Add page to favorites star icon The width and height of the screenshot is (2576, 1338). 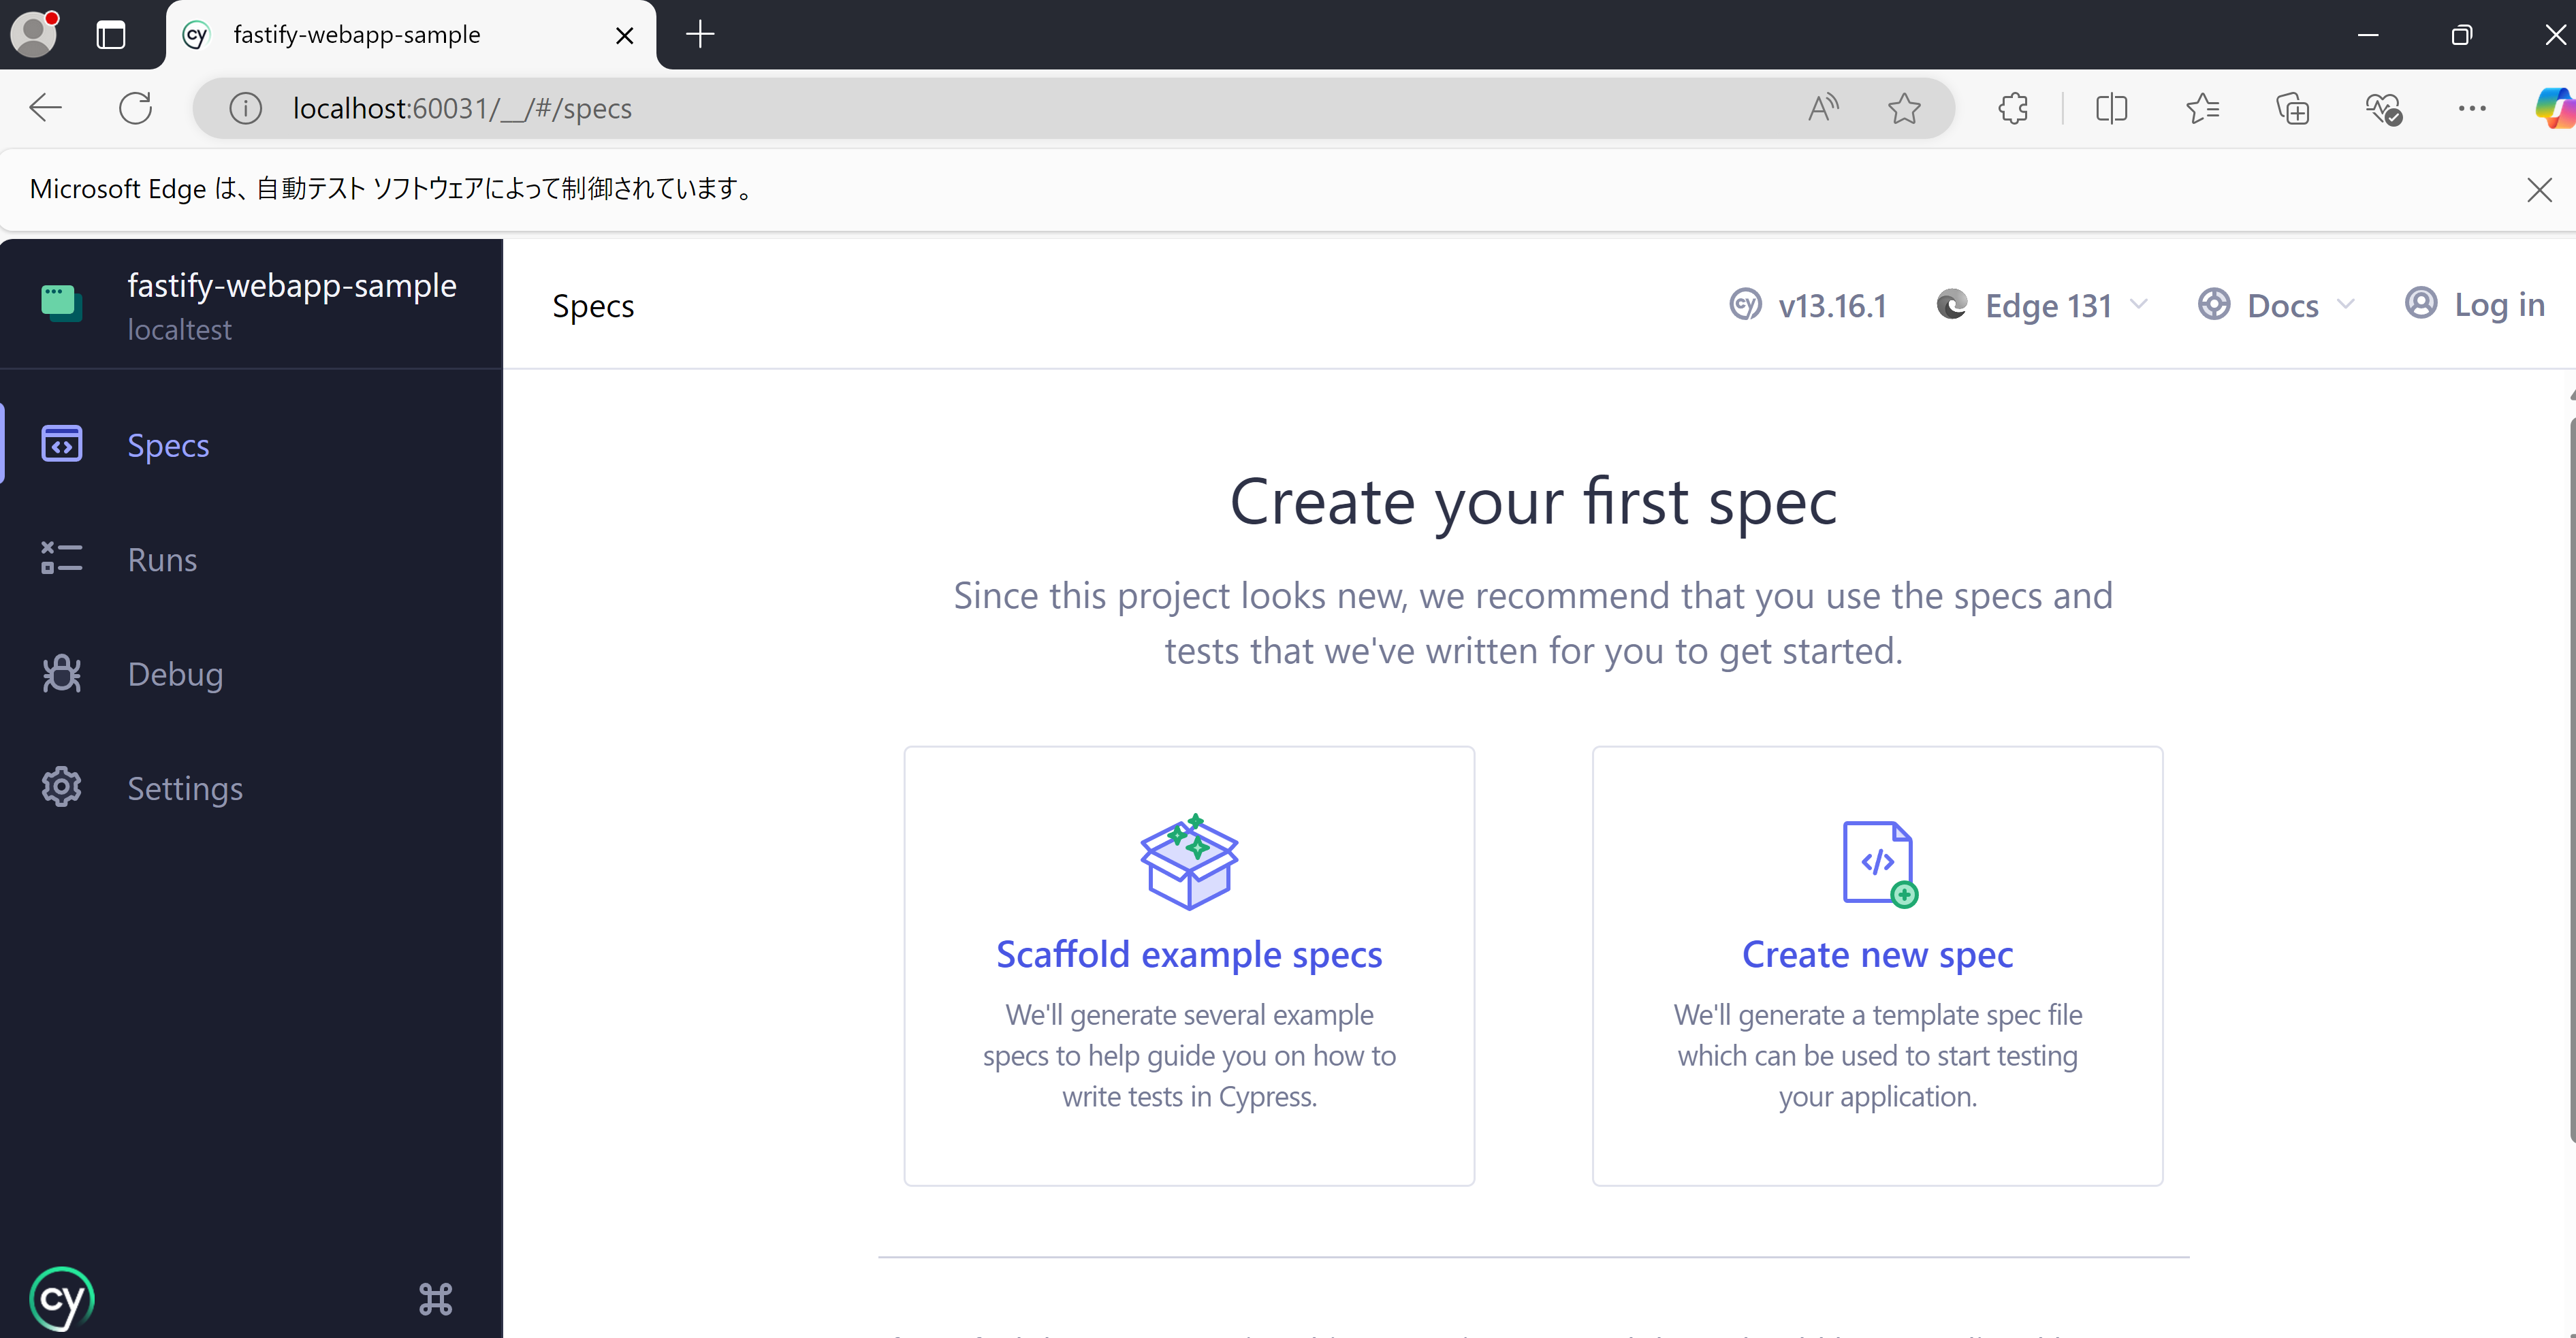(x=1904, y=108)
